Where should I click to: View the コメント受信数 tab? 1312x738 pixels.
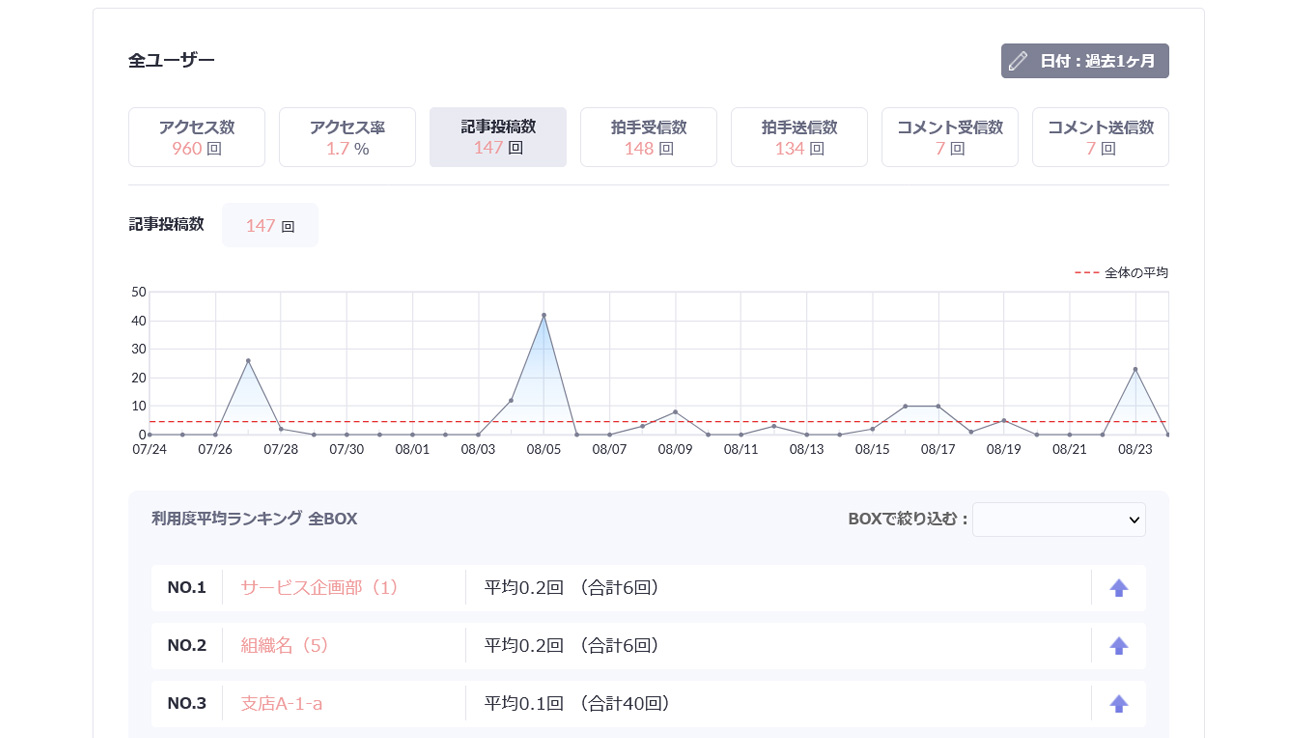[x=949, y=137]
